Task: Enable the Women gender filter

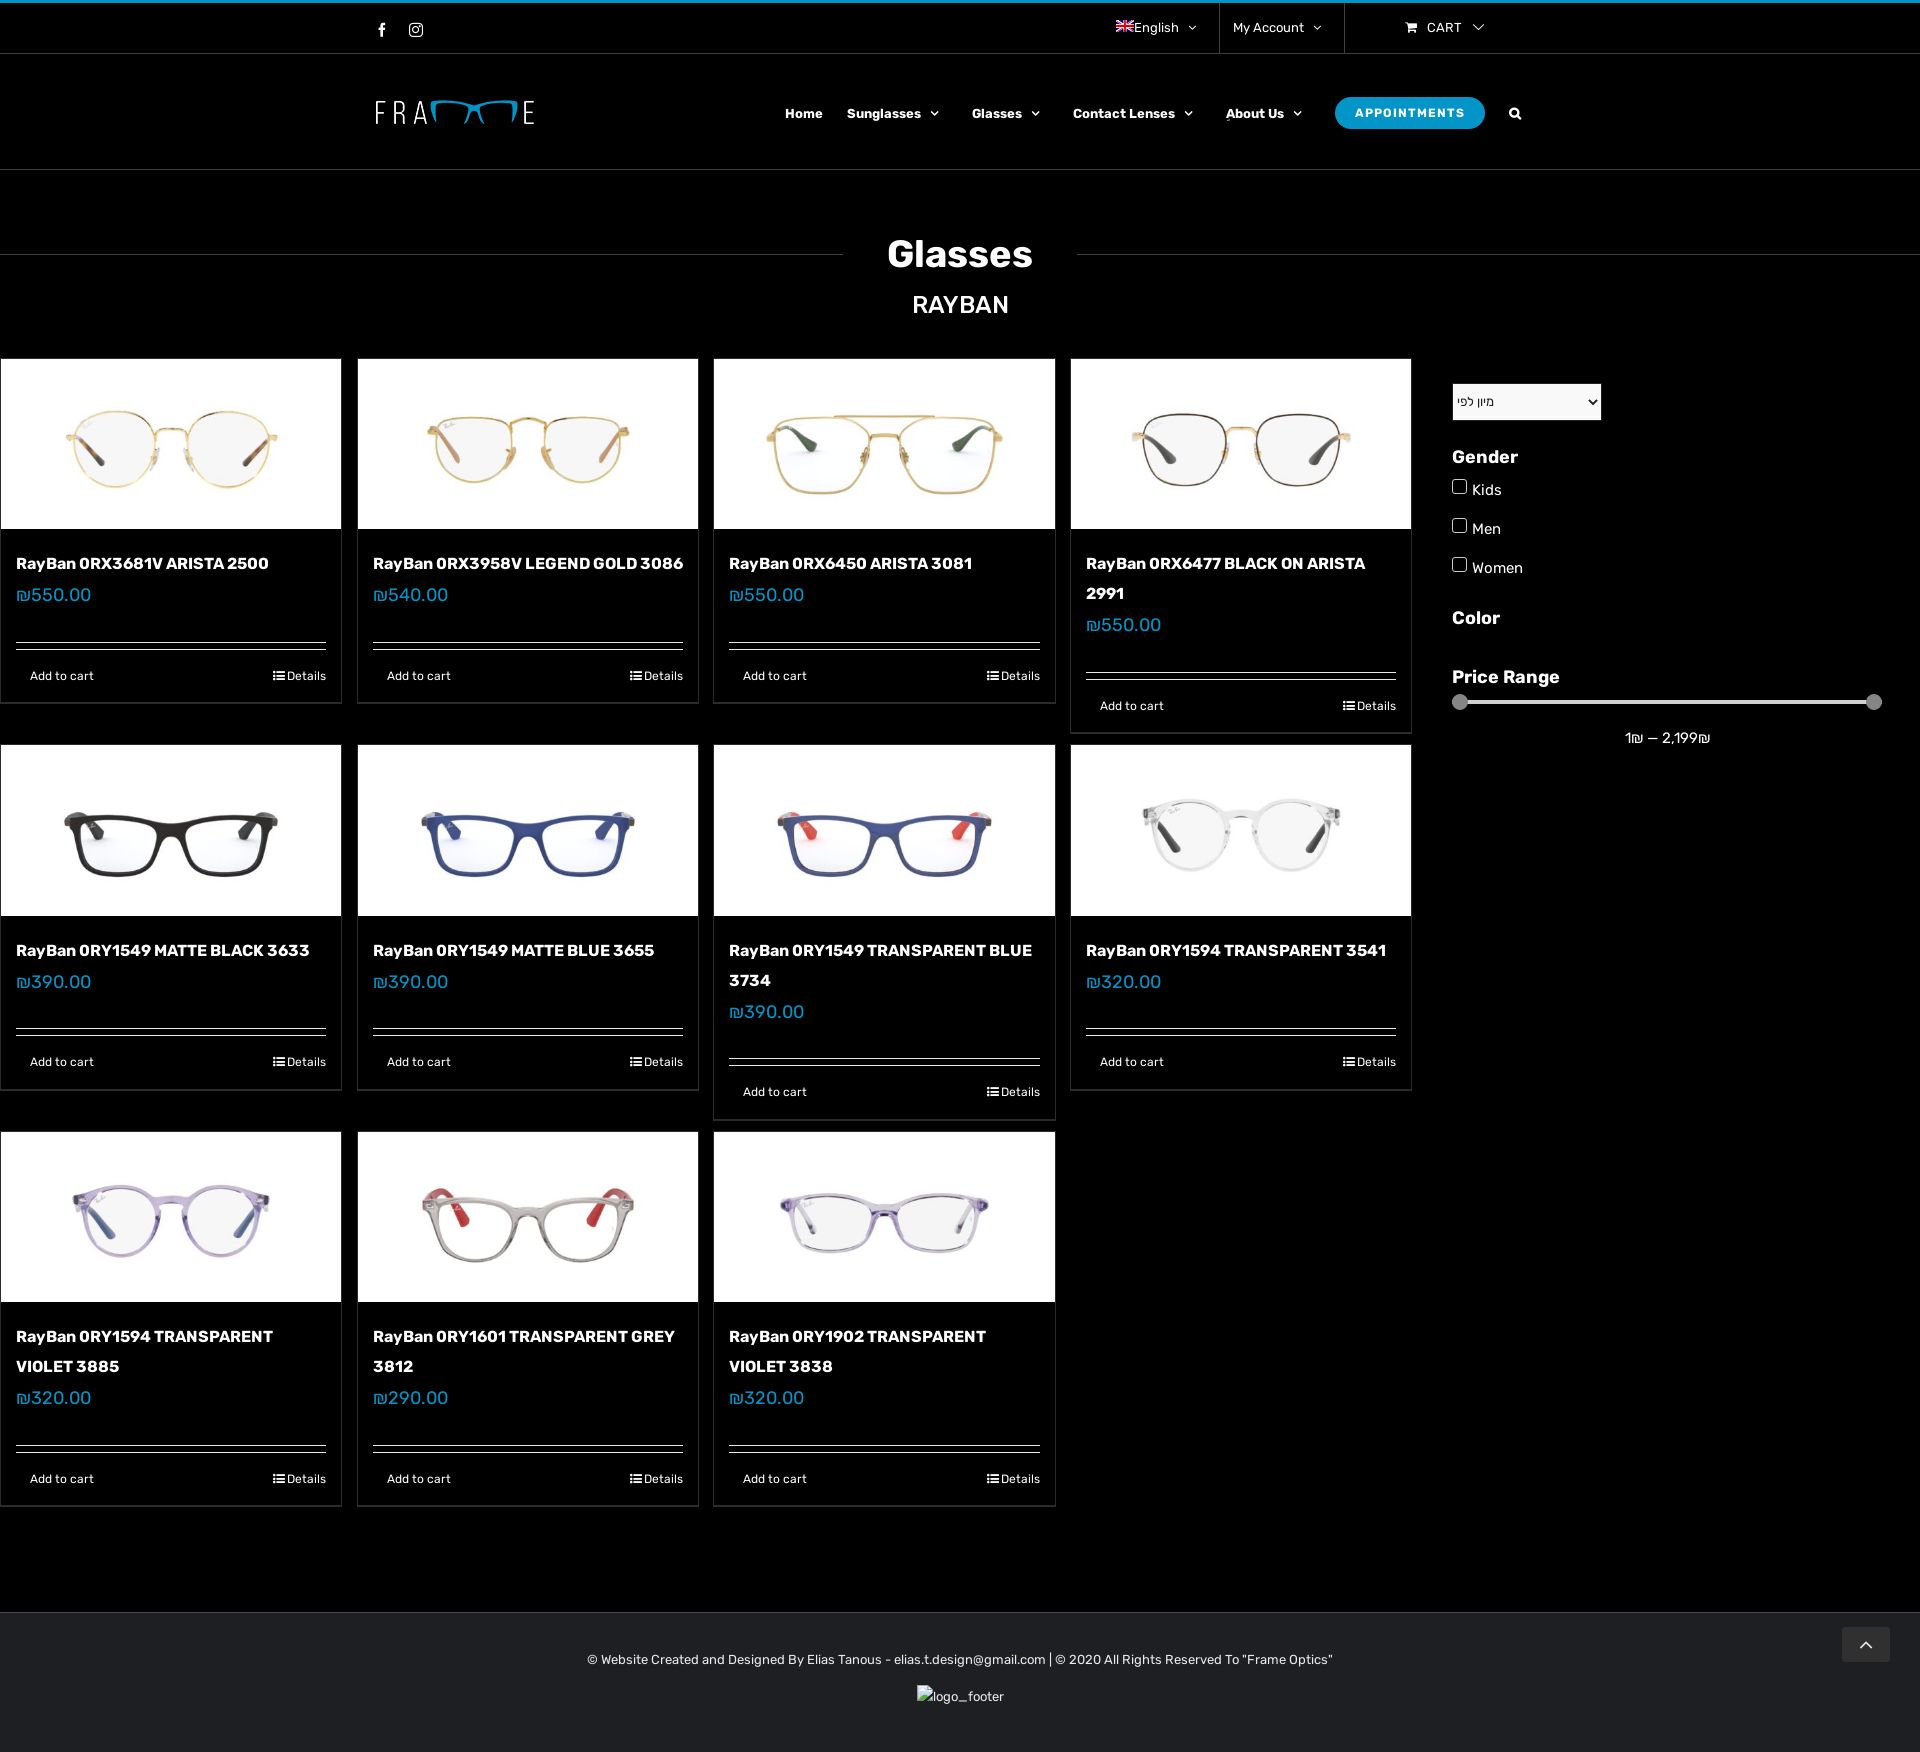Action: click(x=1460, y=565)
